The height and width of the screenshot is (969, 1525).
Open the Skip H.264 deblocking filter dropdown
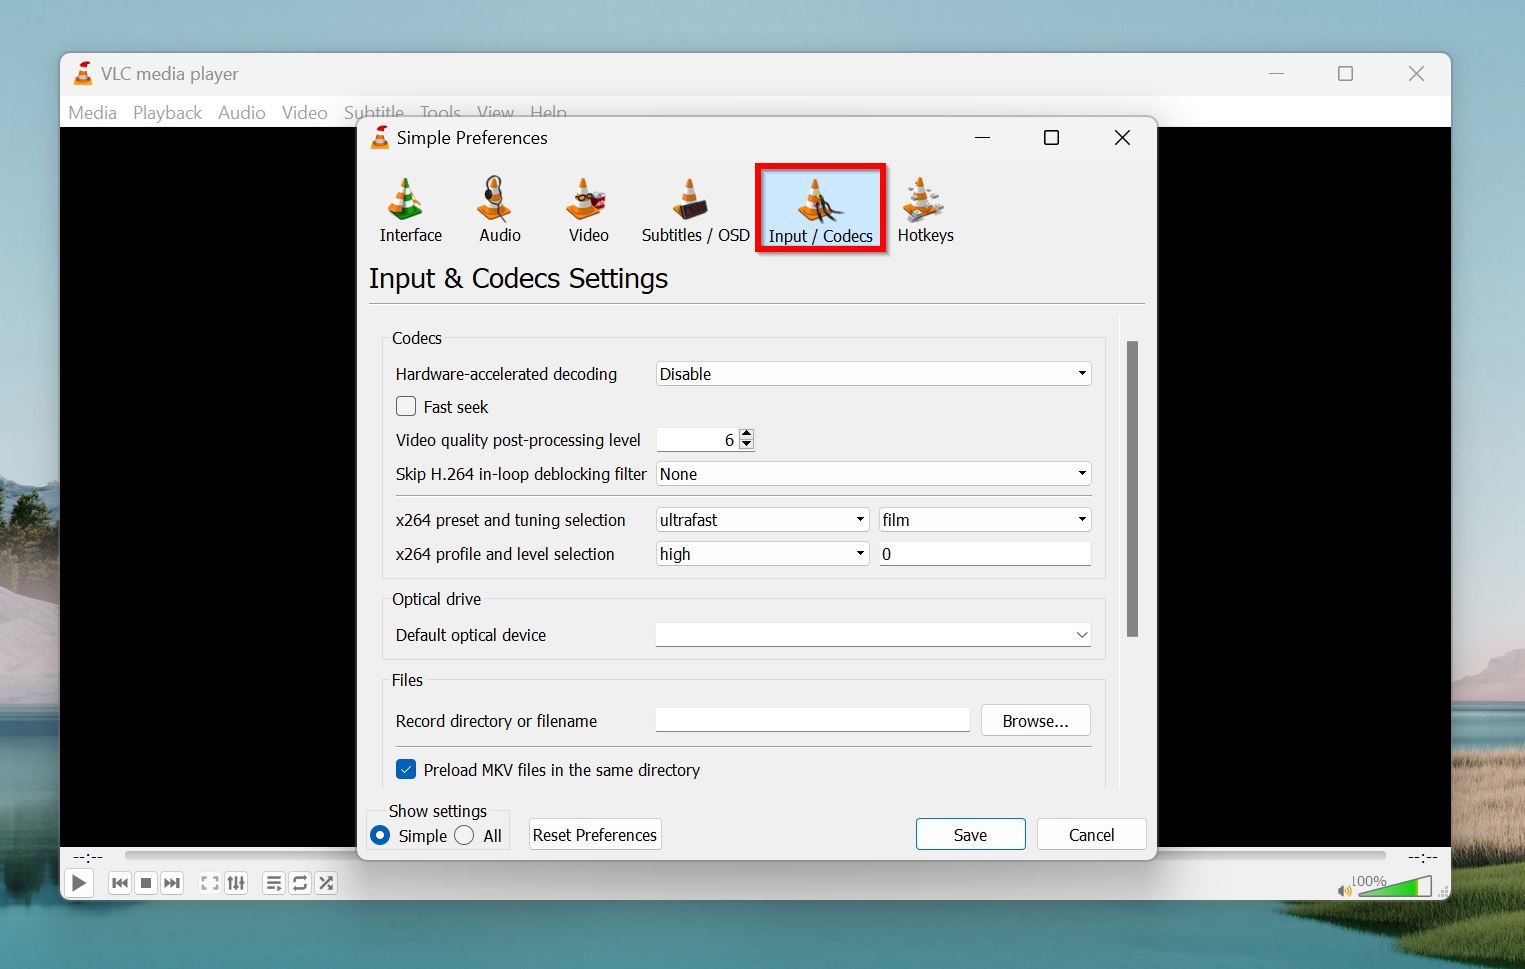coord(872,473)
